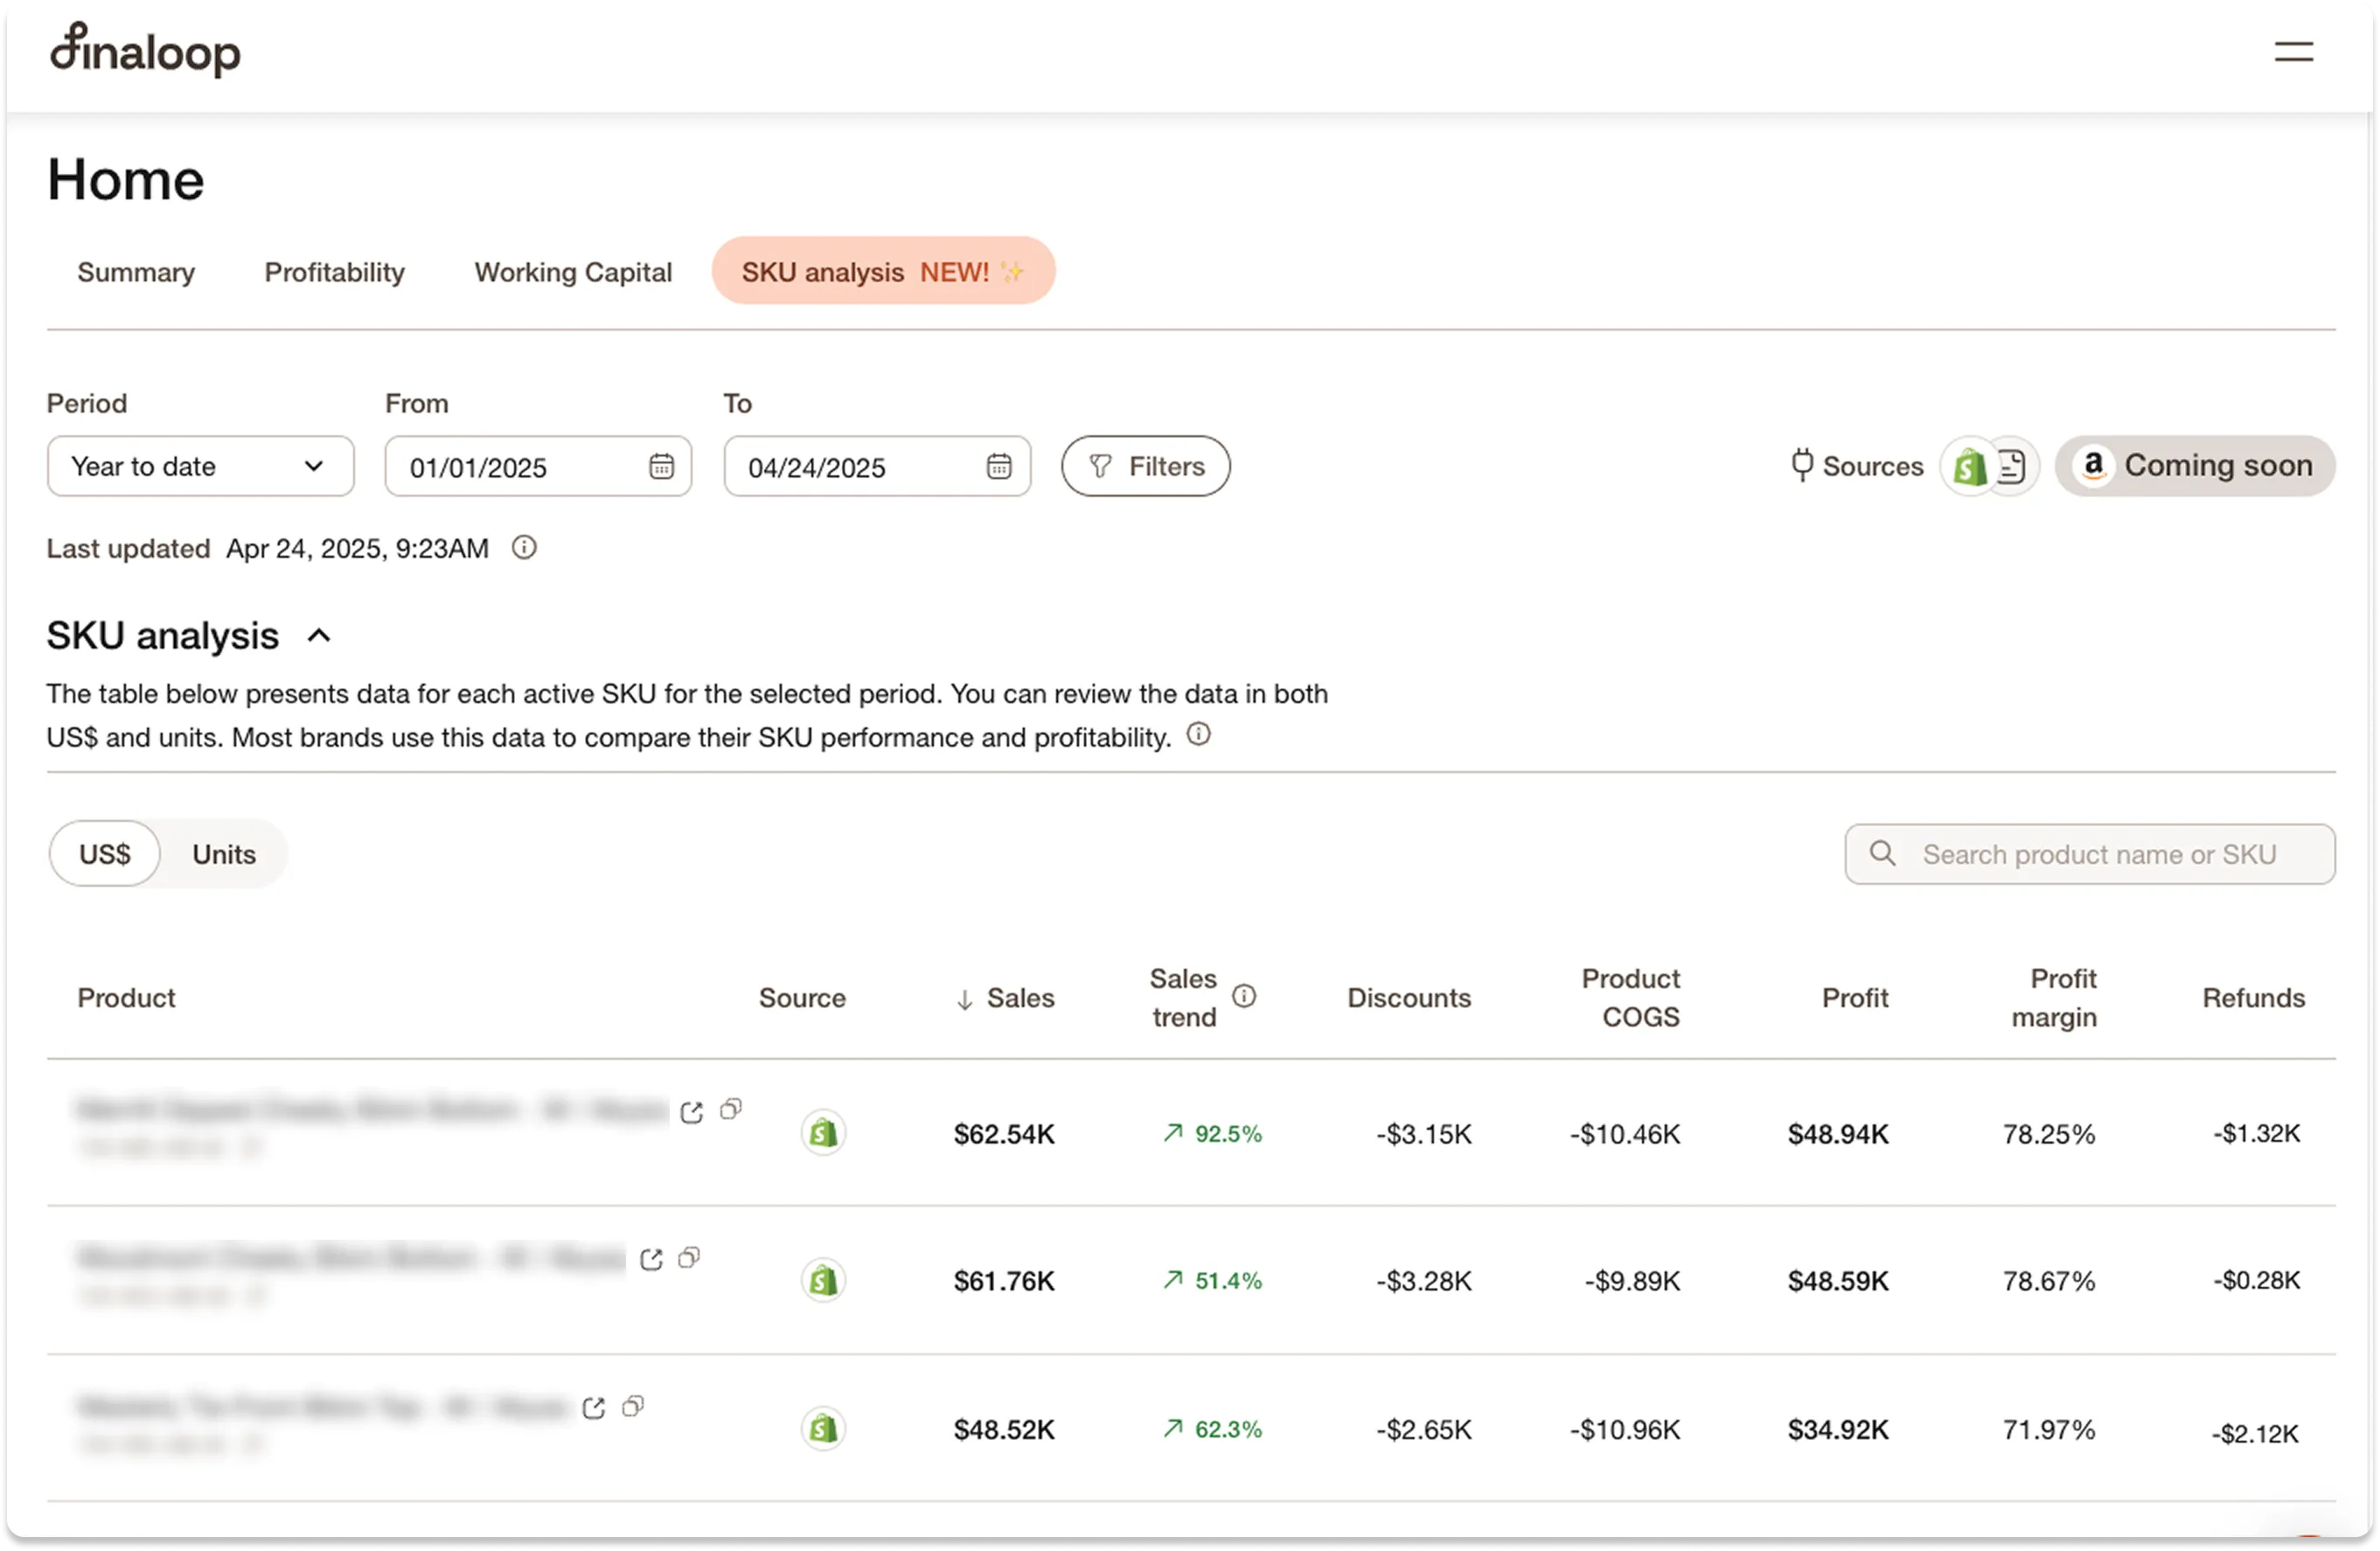Switch table view to Units

tap(224, 854)
